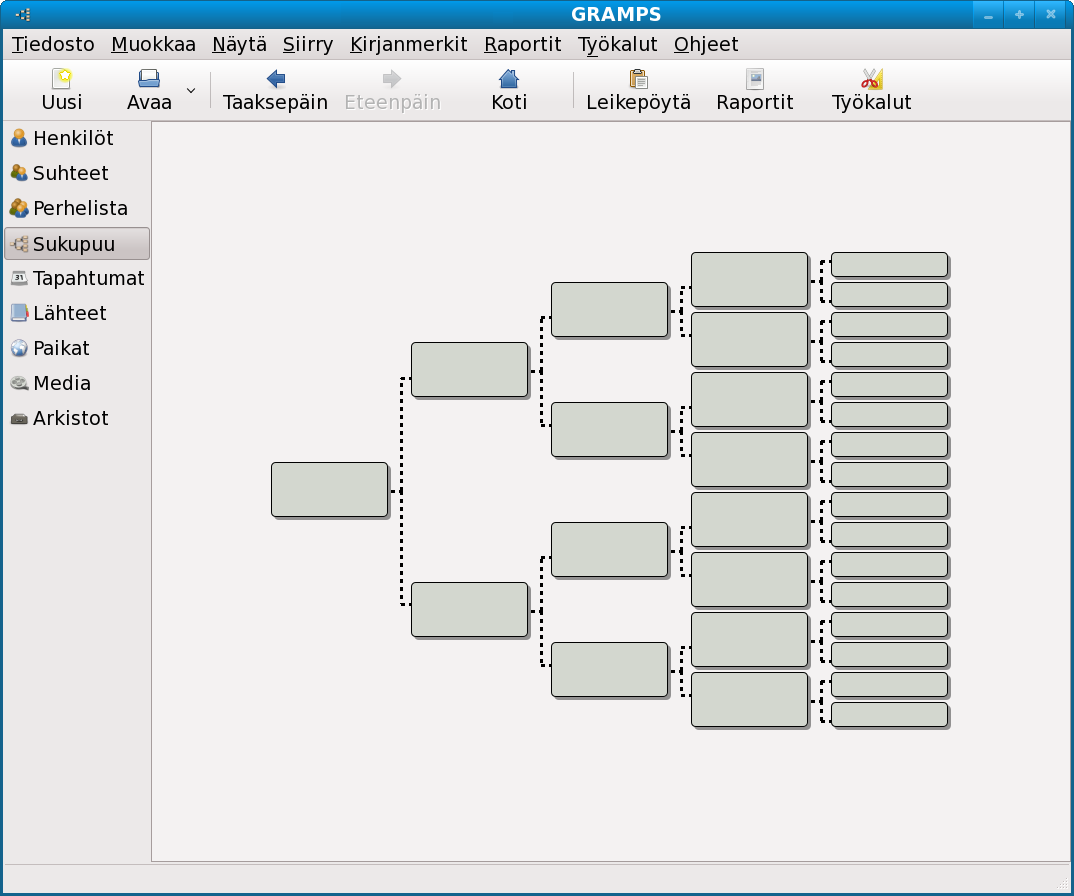
Task: Go back with Taaksepäin arrow
Action: [275, 80]
